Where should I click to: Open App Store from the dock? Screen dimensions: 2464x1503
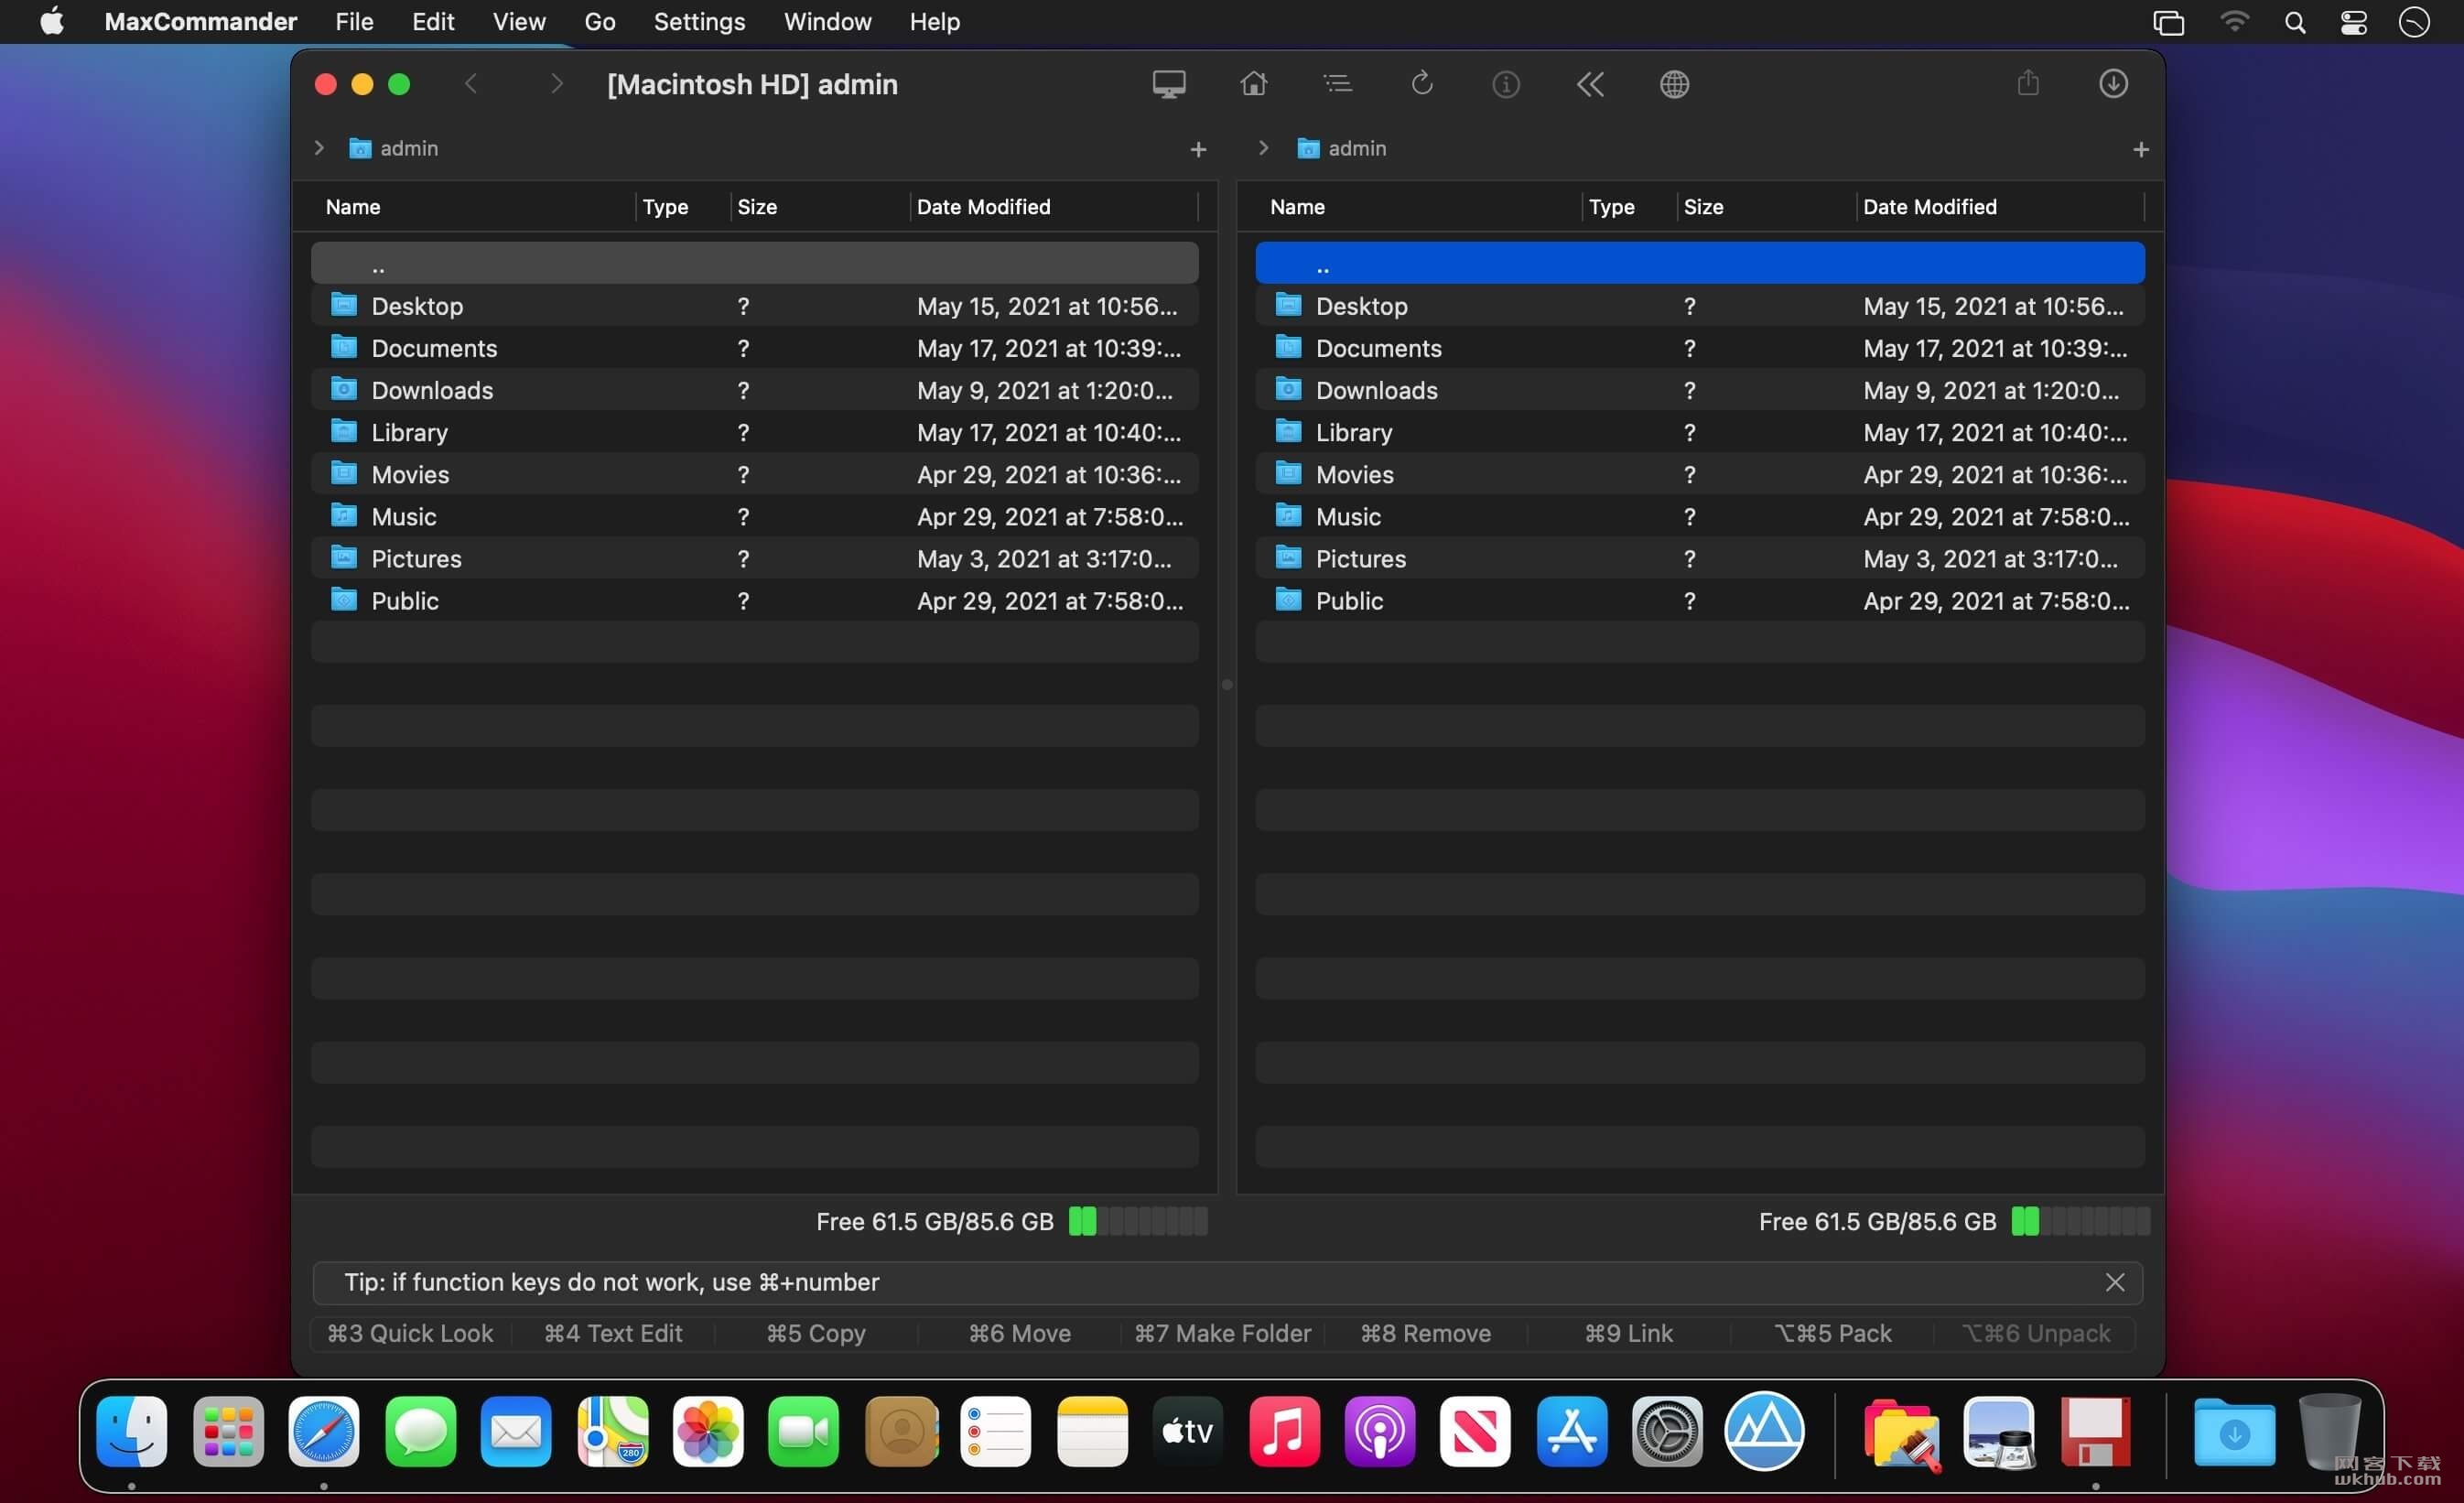[1571, 1431]
